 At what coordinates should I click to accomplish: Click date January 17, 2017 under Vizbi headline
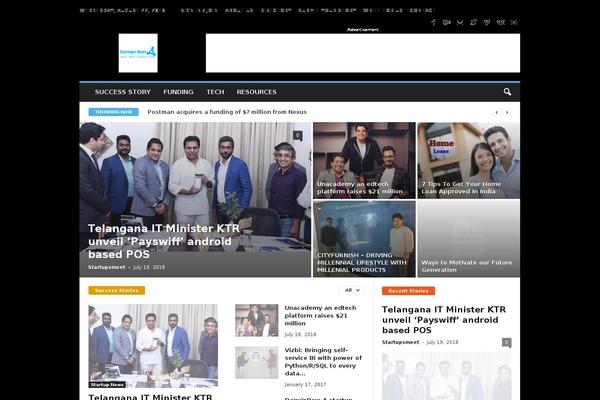pyautogui.click(x=305, y=384)
